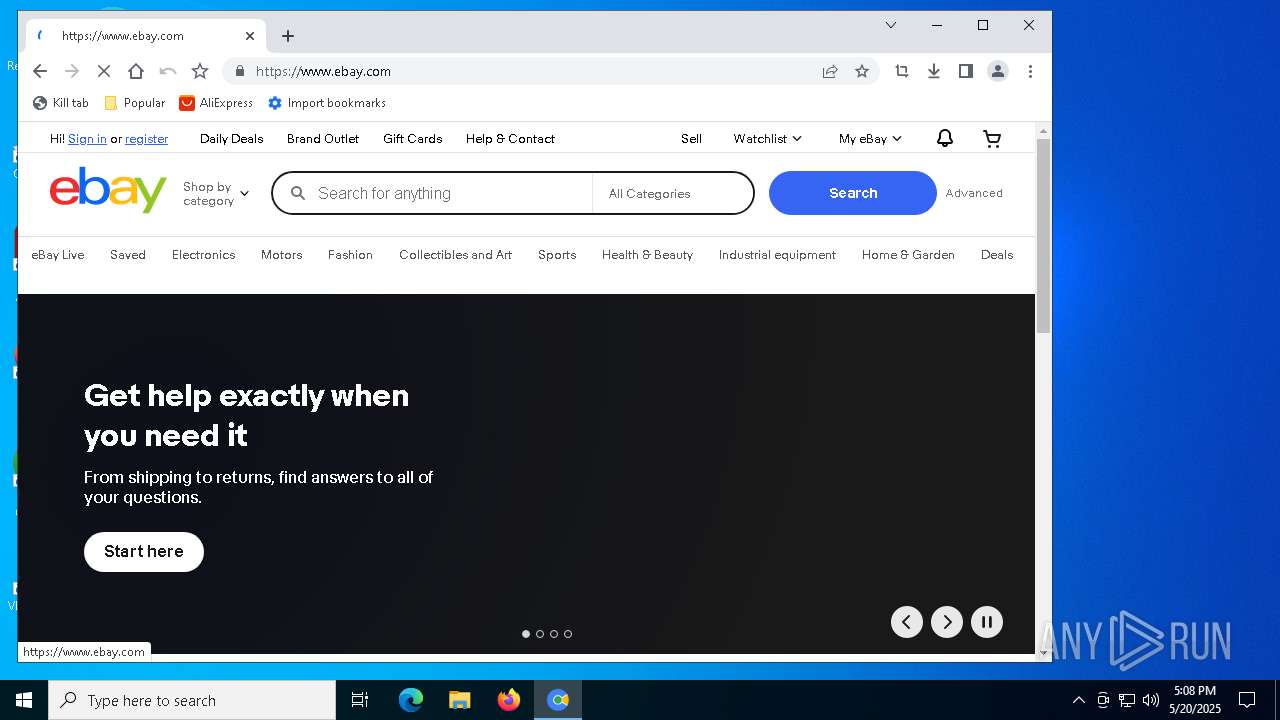Viewport: 1280px width, 720px height.
Task: Open Daily Deals link
Action: point(231,139)
